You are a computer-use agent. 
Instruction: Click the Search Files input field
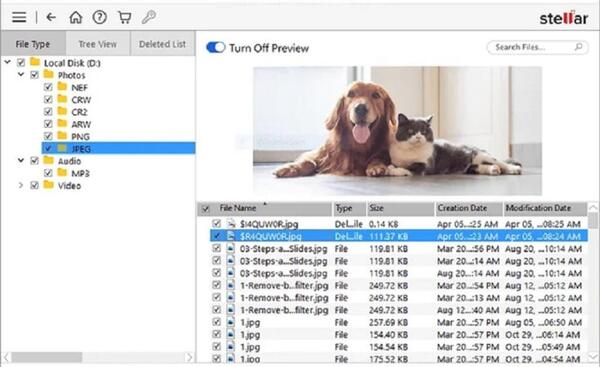537,47
